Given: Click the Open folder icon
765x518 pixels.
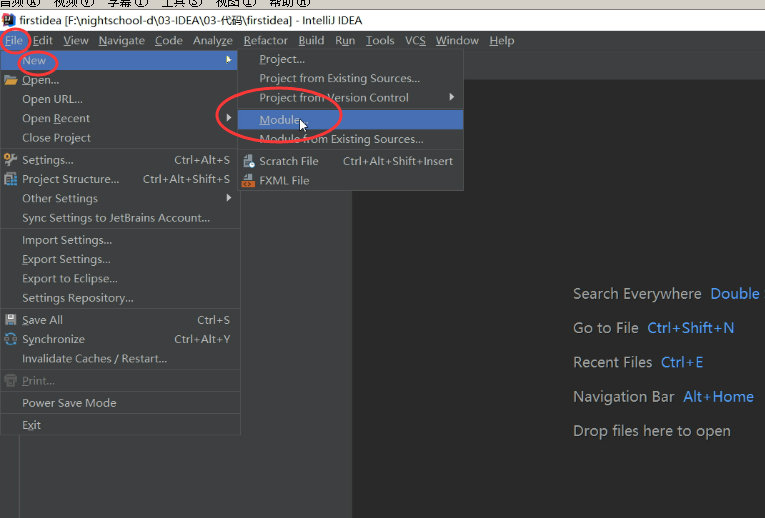Looking at the screenshot, I should pos(11,80).
